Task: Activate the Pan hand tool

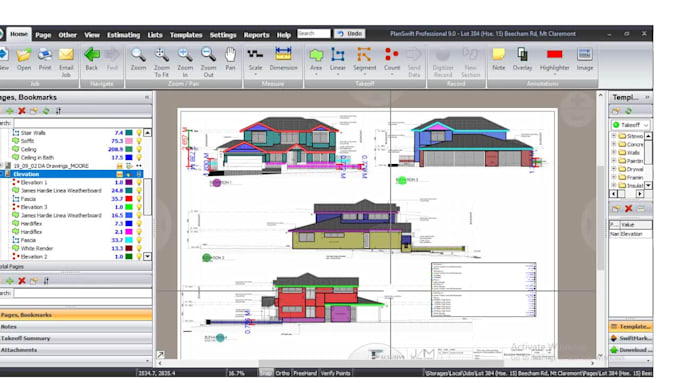Action: [230, 59]
